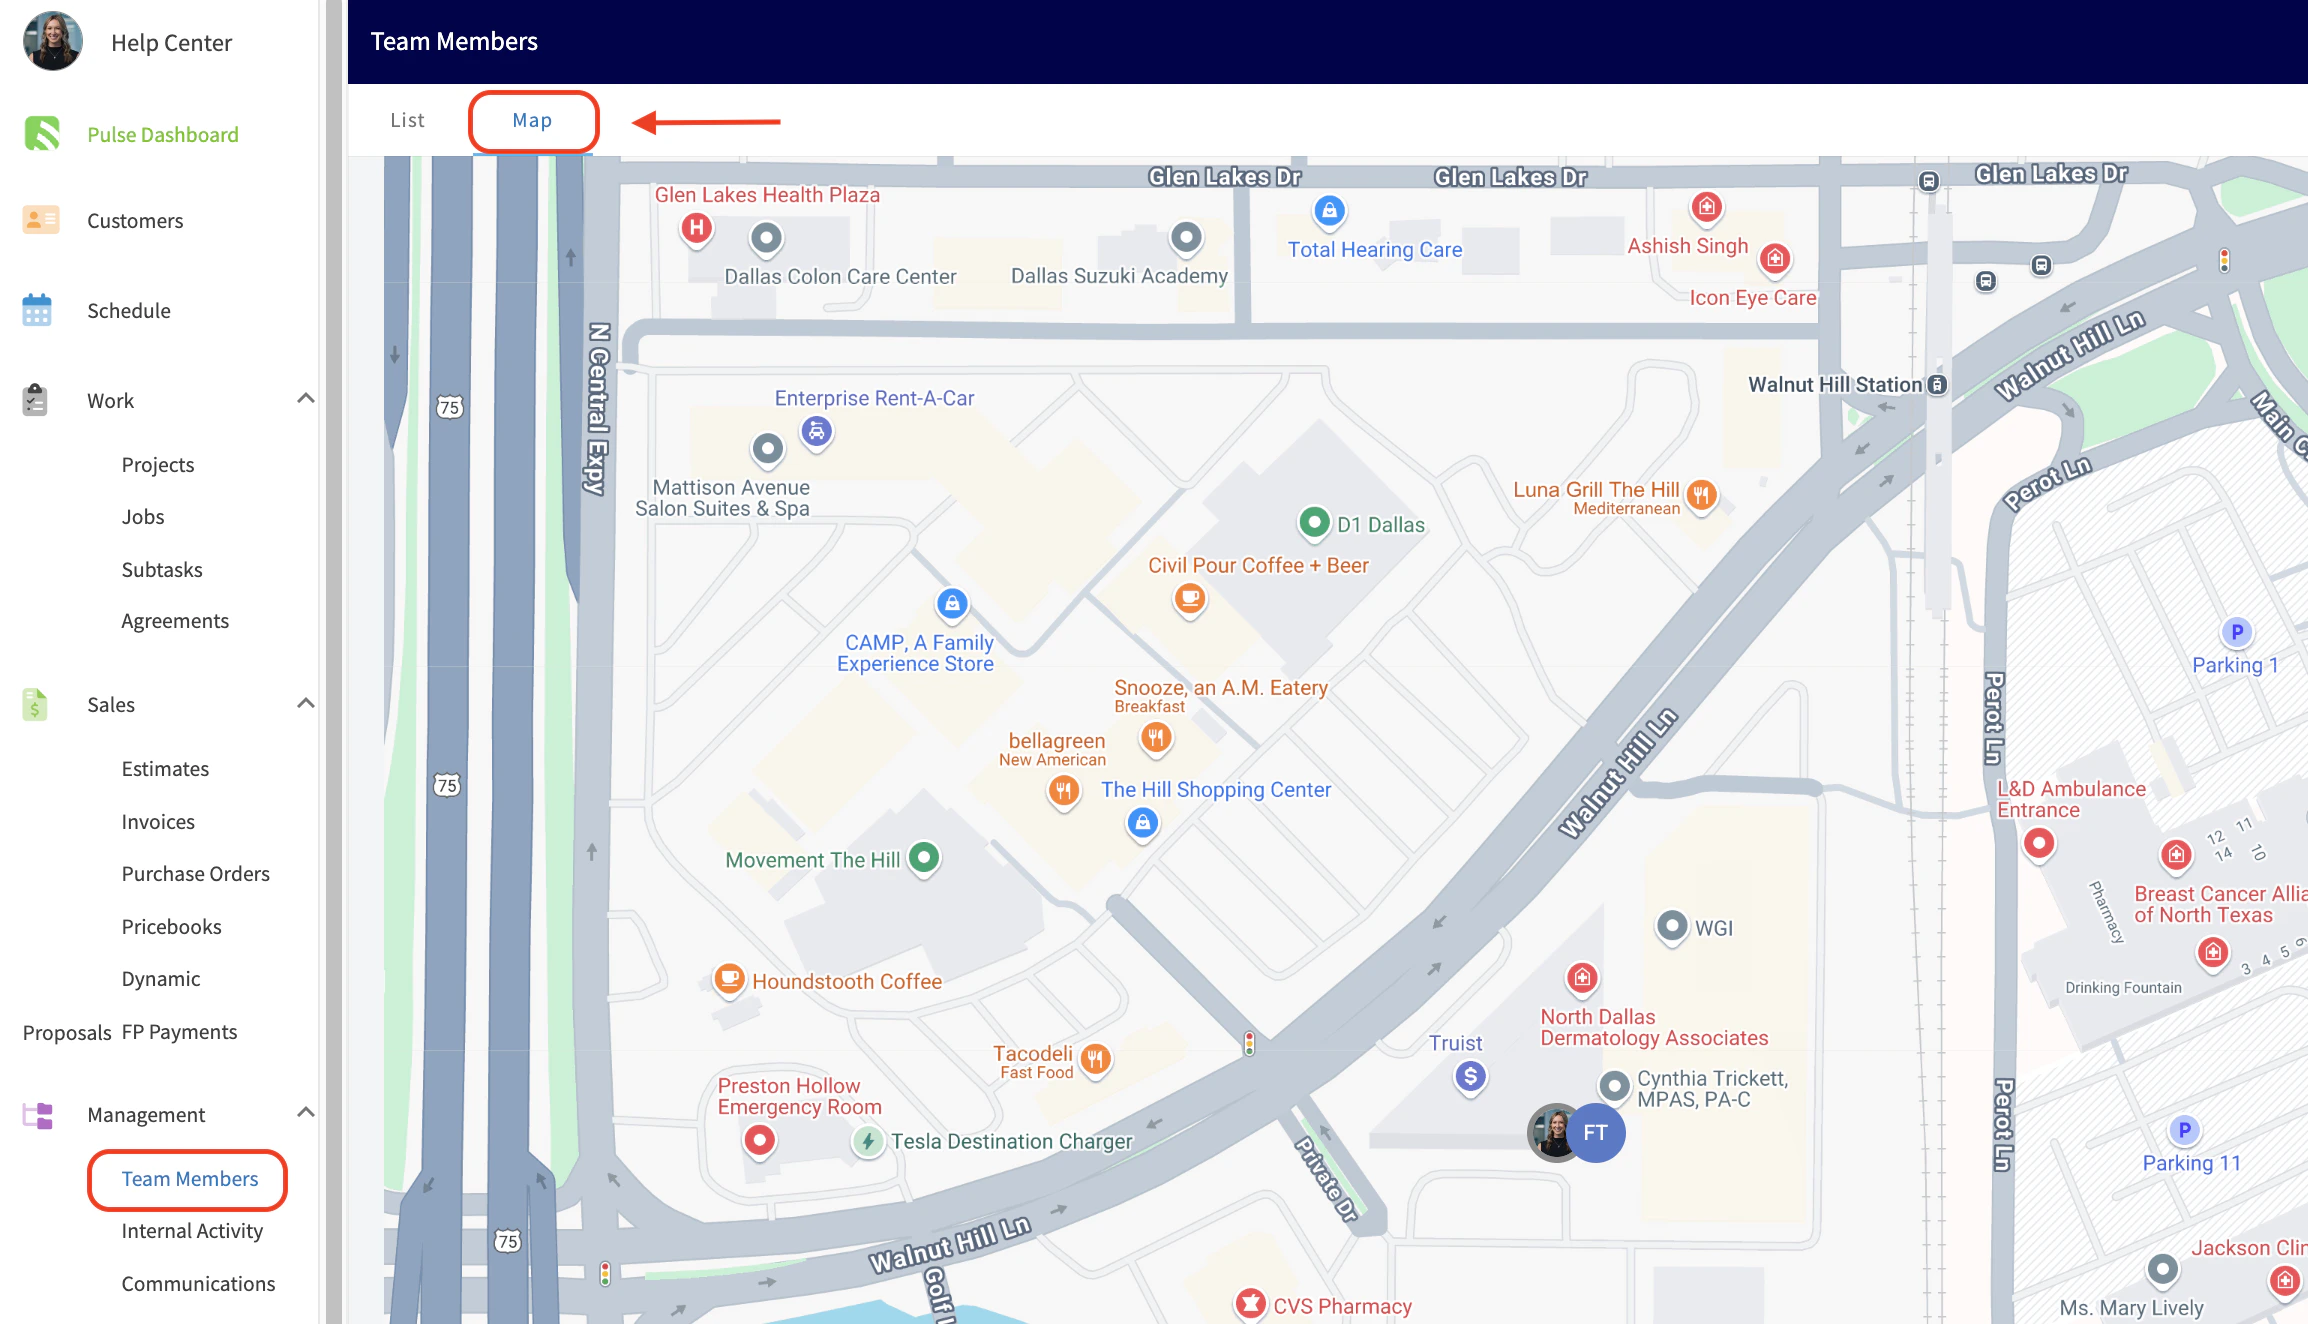Collapse the Work section chevron

[306, 399]
